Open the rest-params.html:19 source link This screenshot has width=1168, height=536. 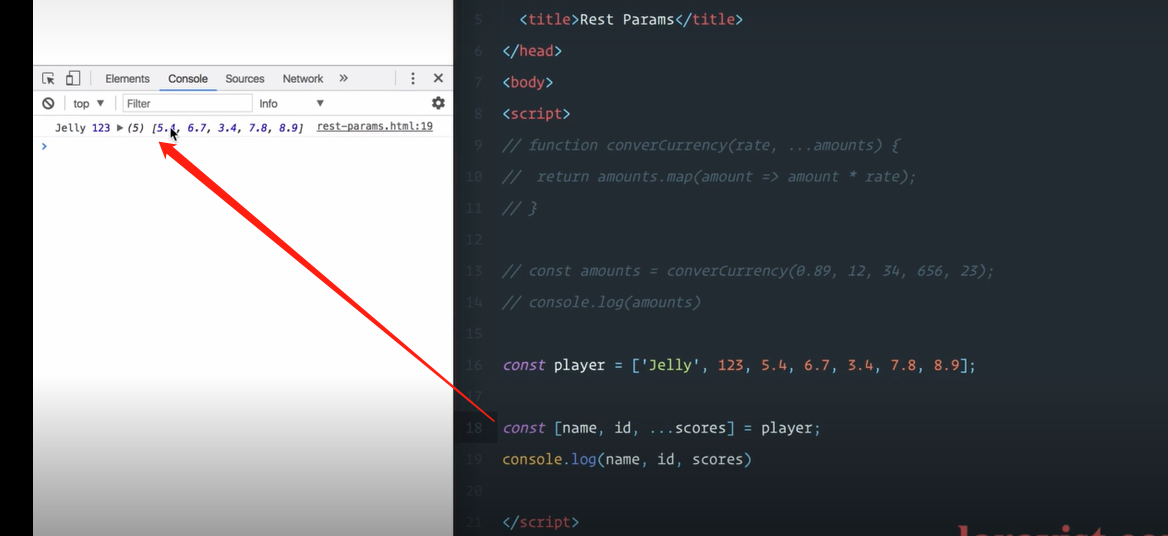click(375, 127)
